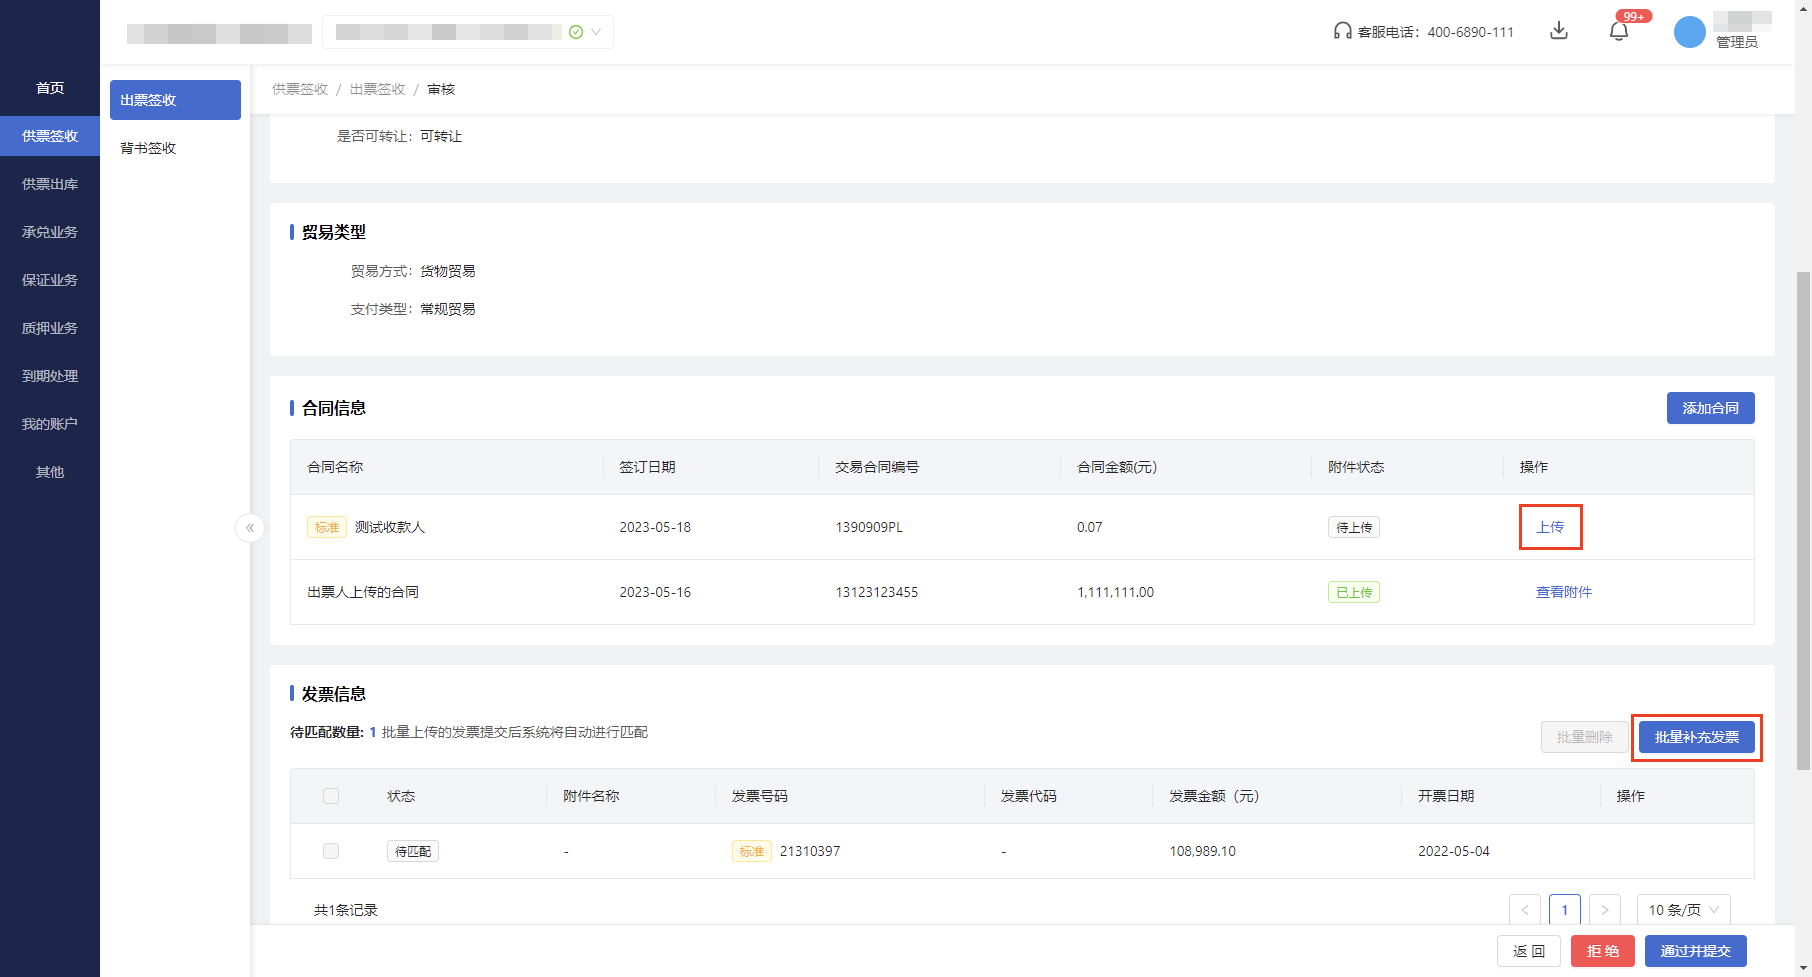This screenshot has width=1812, height=977.
Task: Click 上传 link for 测试收款人 contract
Action: (x=1550, y=527)
